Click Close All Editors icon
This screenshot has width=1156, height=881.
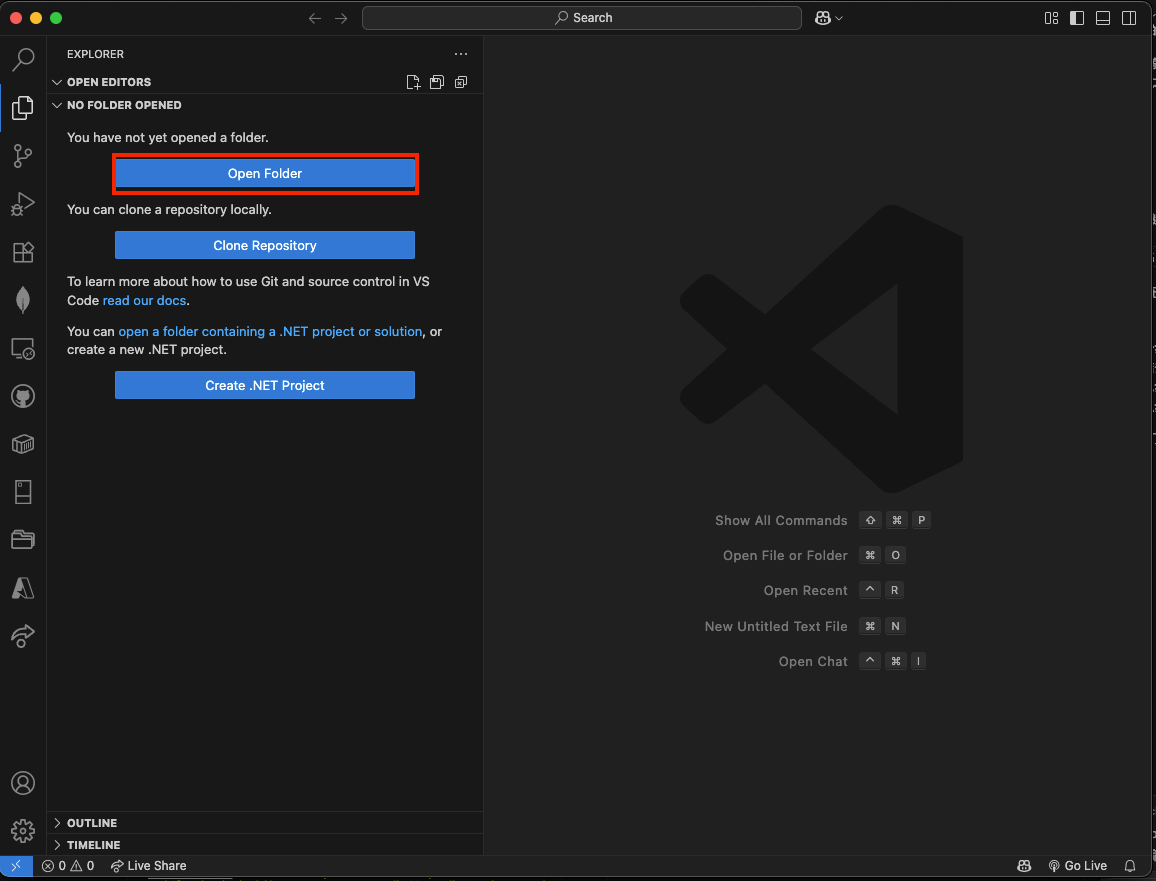tap(461, 82)
